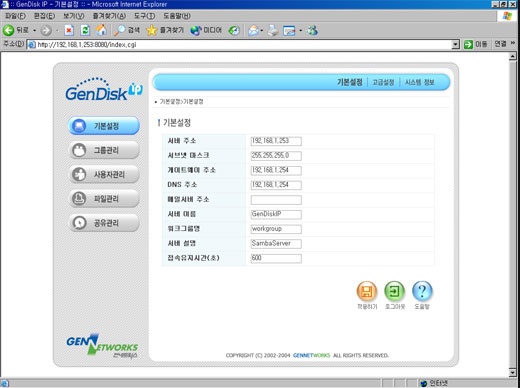Click the GenDisk IP logo
The image size is (520, 388).
(x=104, y=89)
